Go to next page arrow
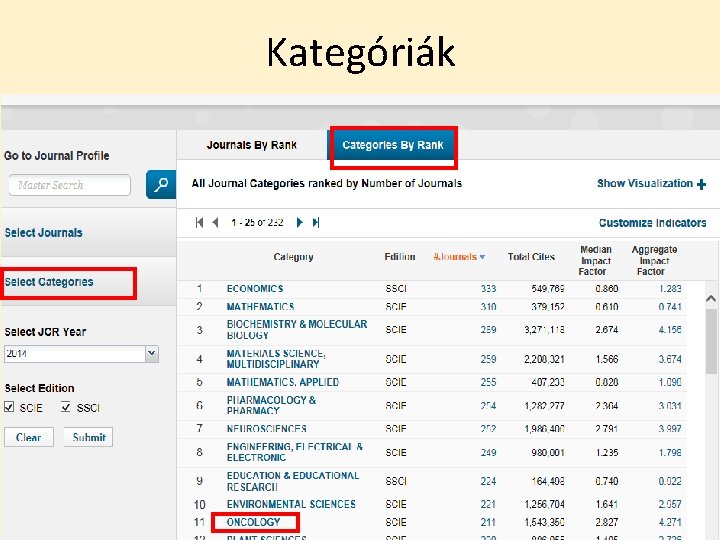Image resolution: width=720 pixels, height=540 pixels. point(299,223)
